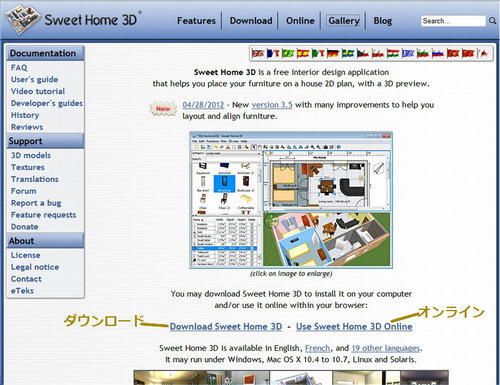Open the version 3.5 link

point(272,105)
